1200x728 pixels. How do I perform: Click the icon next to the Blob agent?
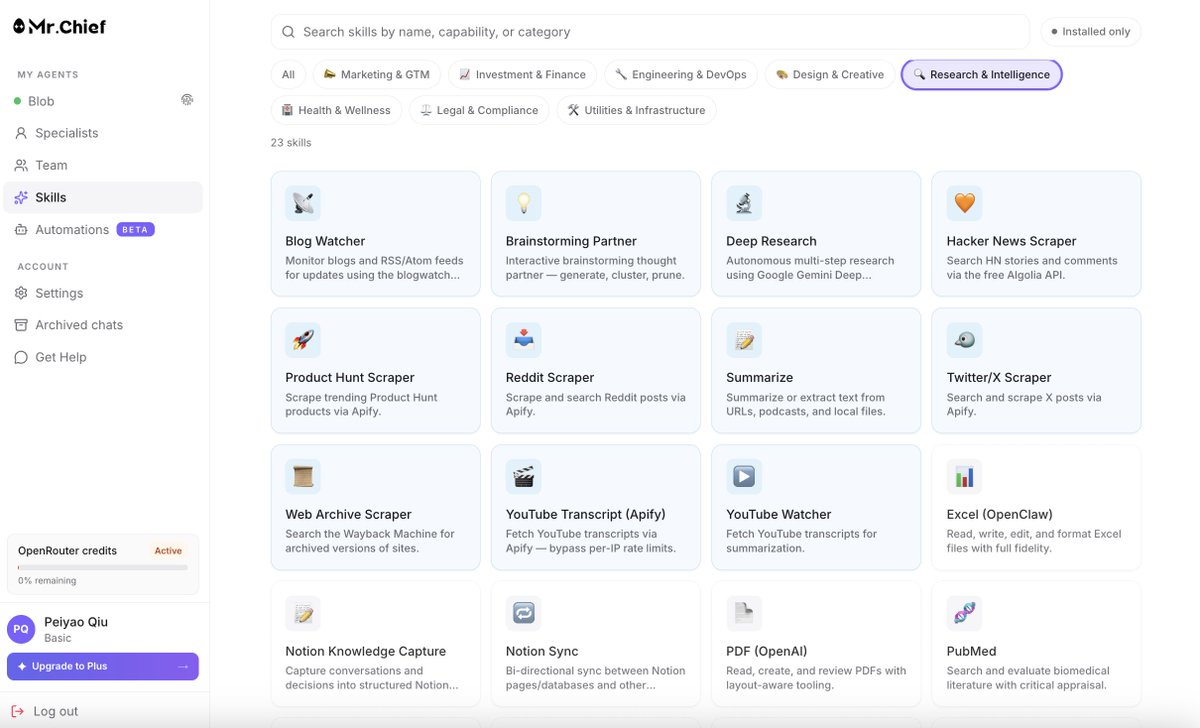coord(187,100)
